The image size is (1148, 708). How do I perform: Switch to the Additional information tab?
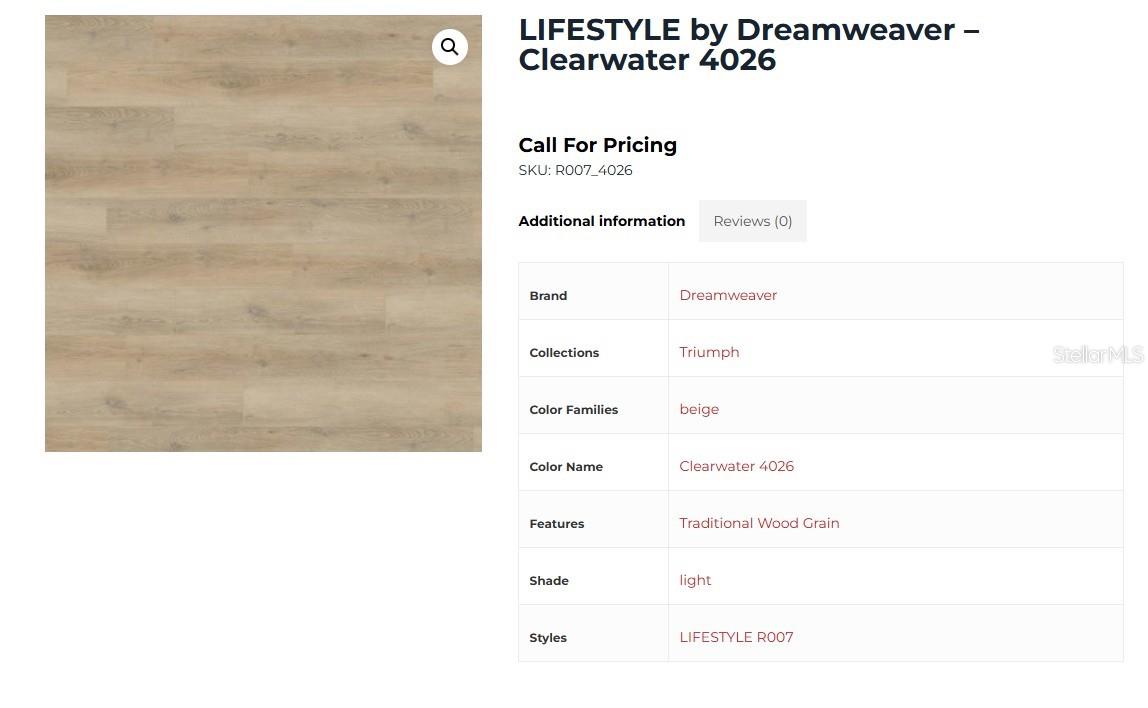click(x=601, y=221)
